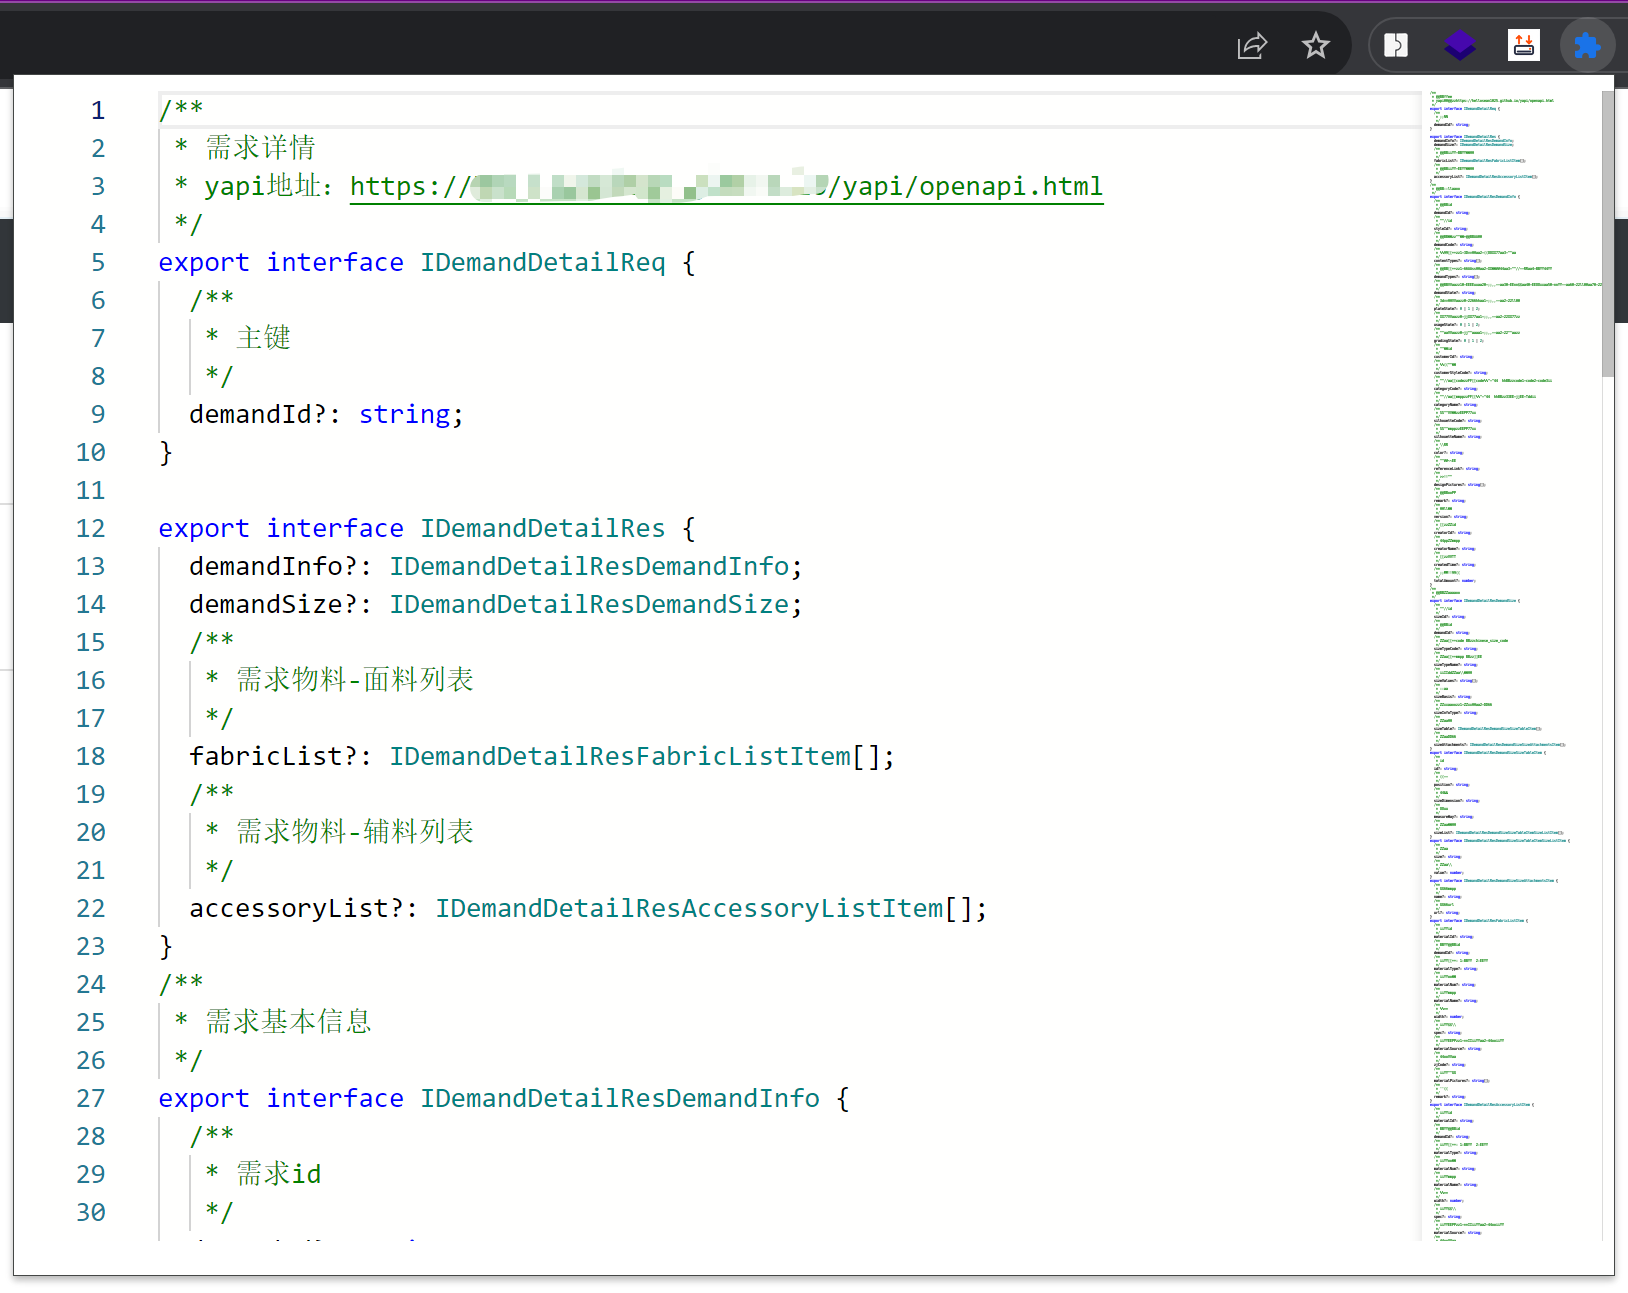Click the 需求物料-辅料列表 comment
The height and width of the screenshot is (1293, 1628).
(355, 832)
